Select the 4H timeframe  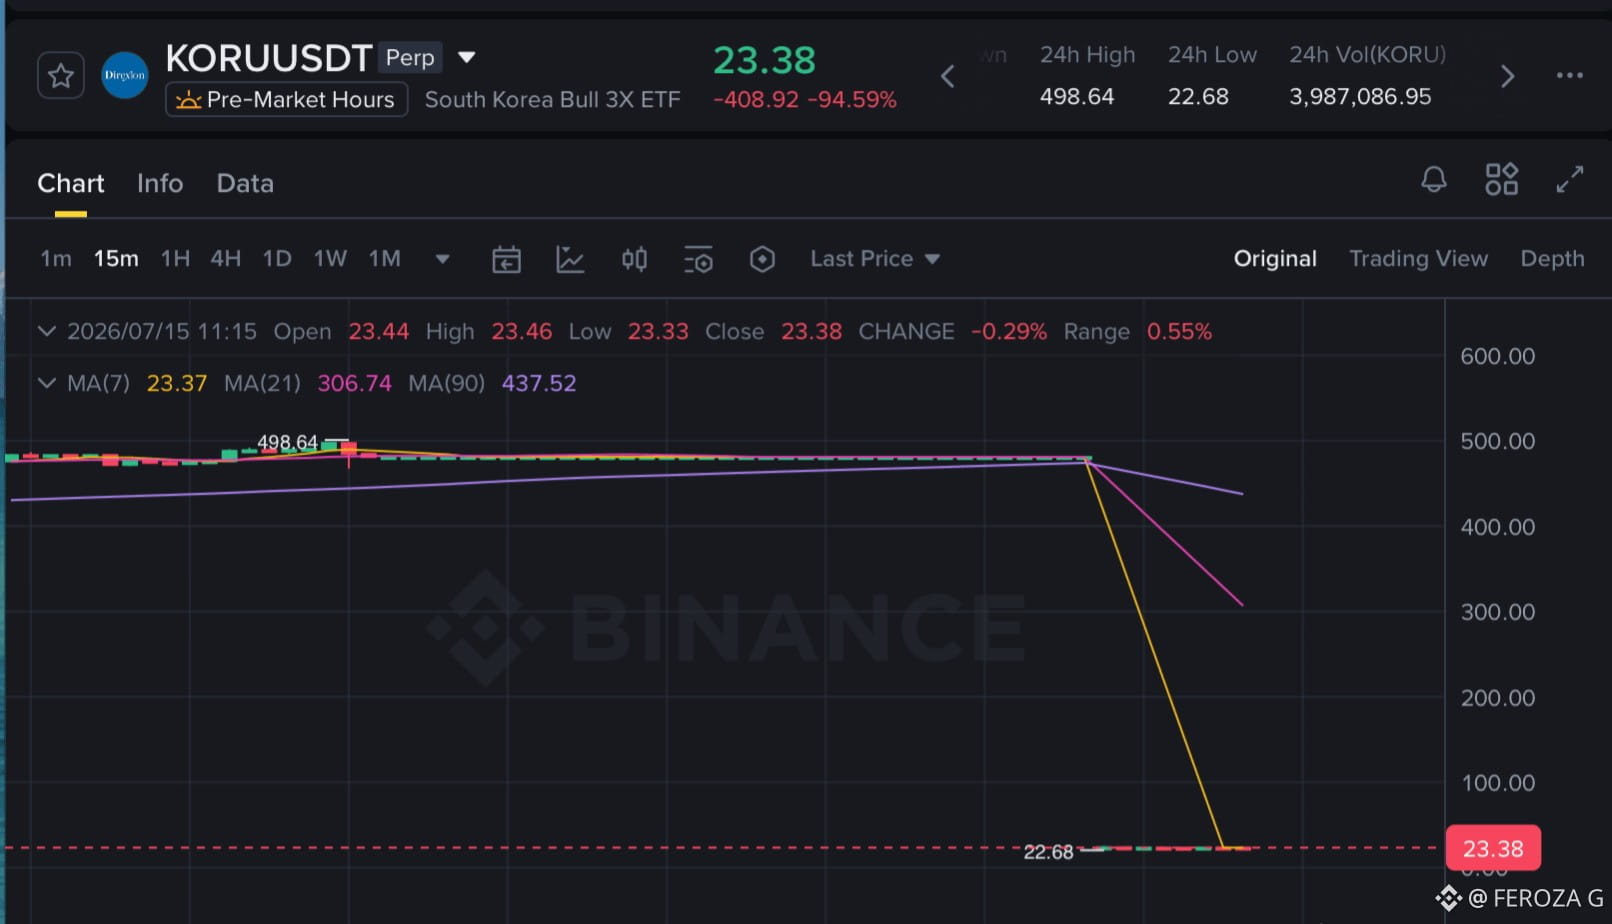[x=225, y=259]
